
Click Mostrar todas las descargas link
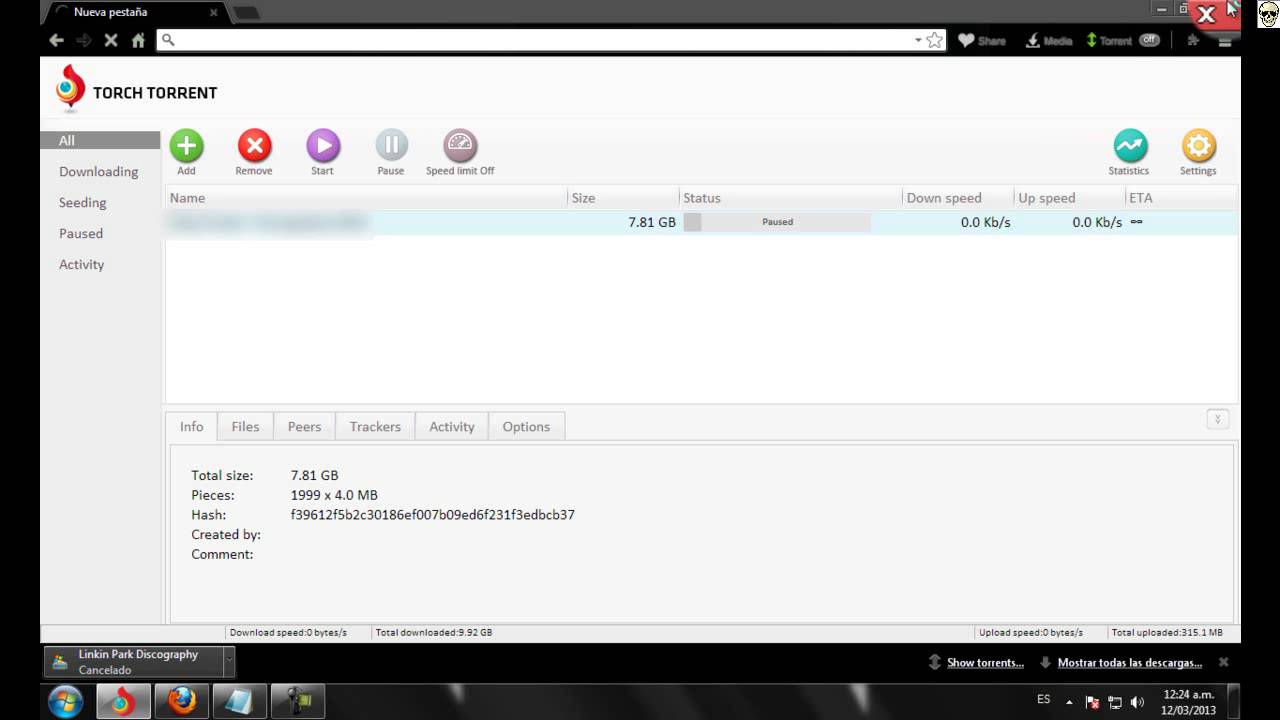click(x=1129, y=663)
